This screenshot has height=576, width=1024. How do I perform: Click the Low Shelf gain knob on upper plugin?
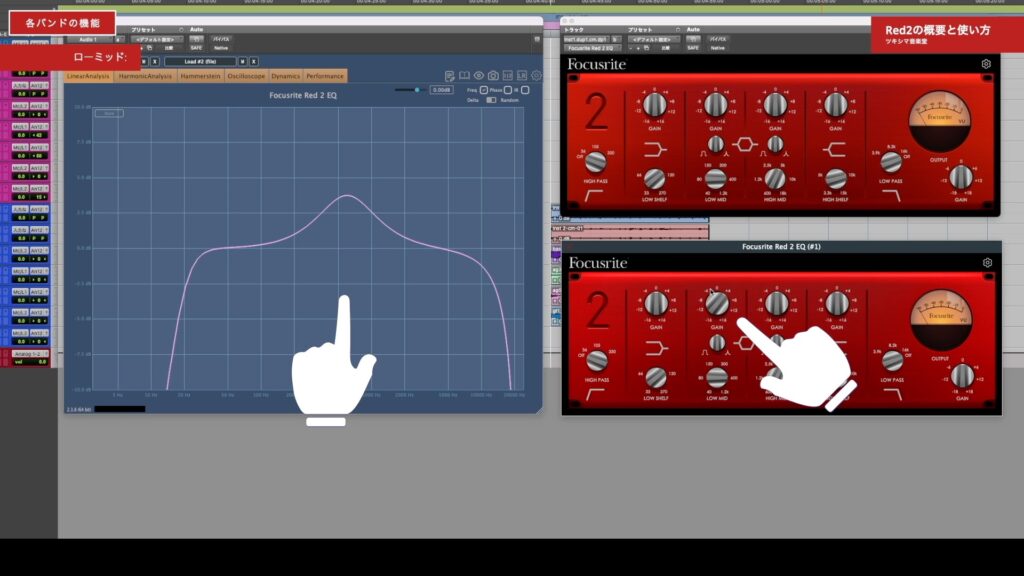coord(654,104)
